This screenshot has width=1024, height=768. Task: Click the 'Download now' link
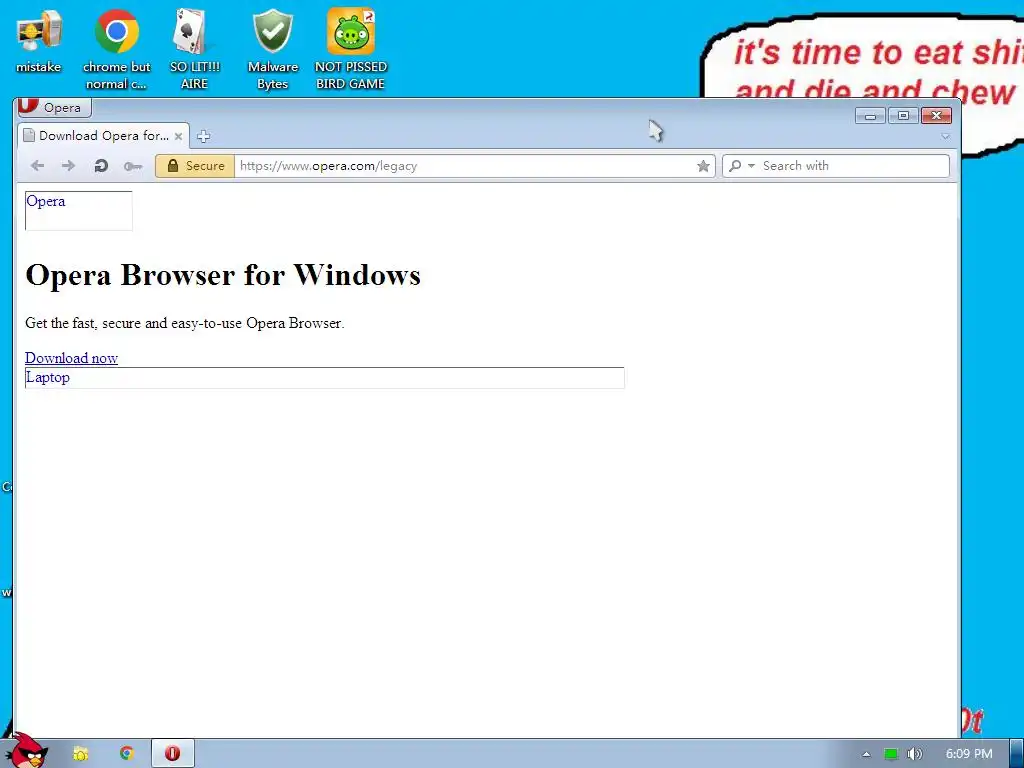click(71, 358)
